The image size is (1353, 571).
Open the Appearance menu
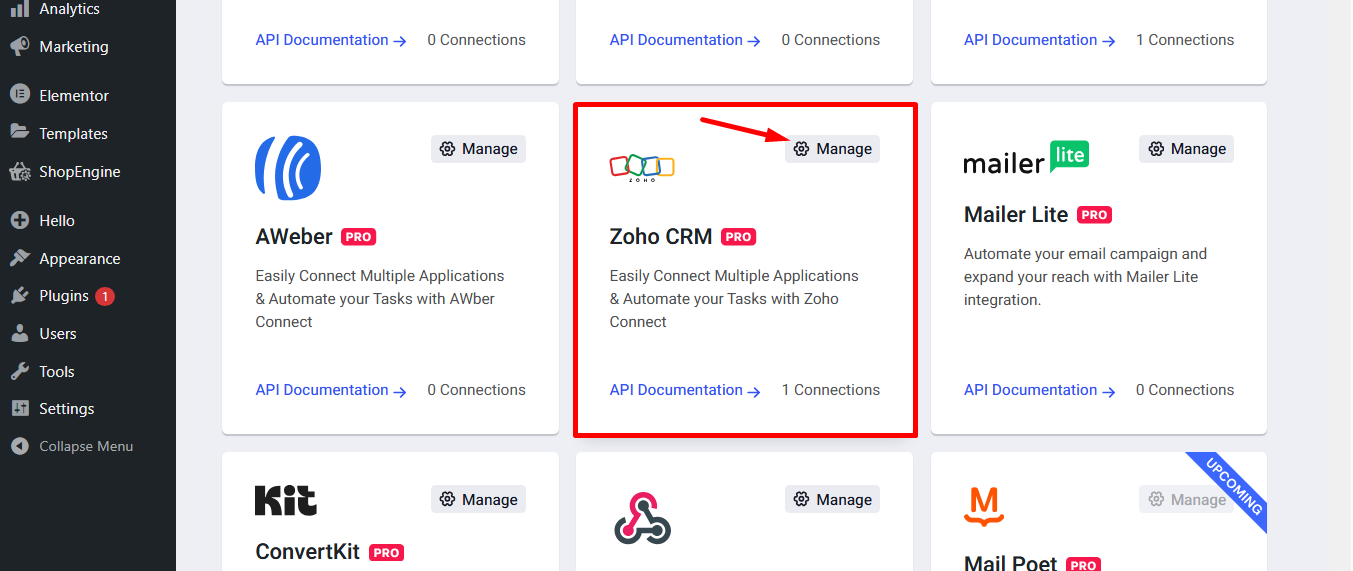(x=79, y=258)
